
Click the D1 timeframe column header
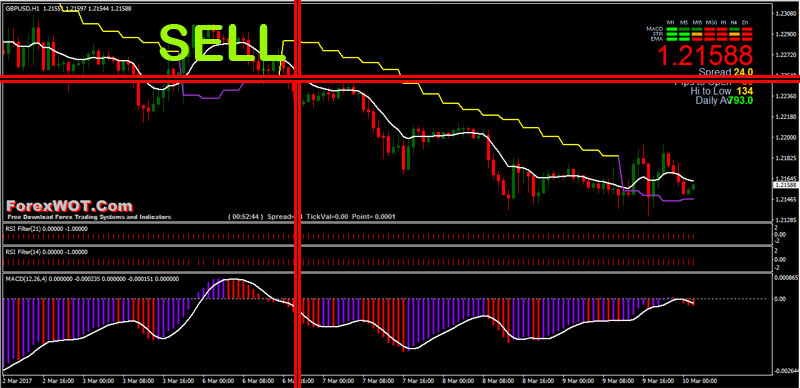[x=745, y=22]
